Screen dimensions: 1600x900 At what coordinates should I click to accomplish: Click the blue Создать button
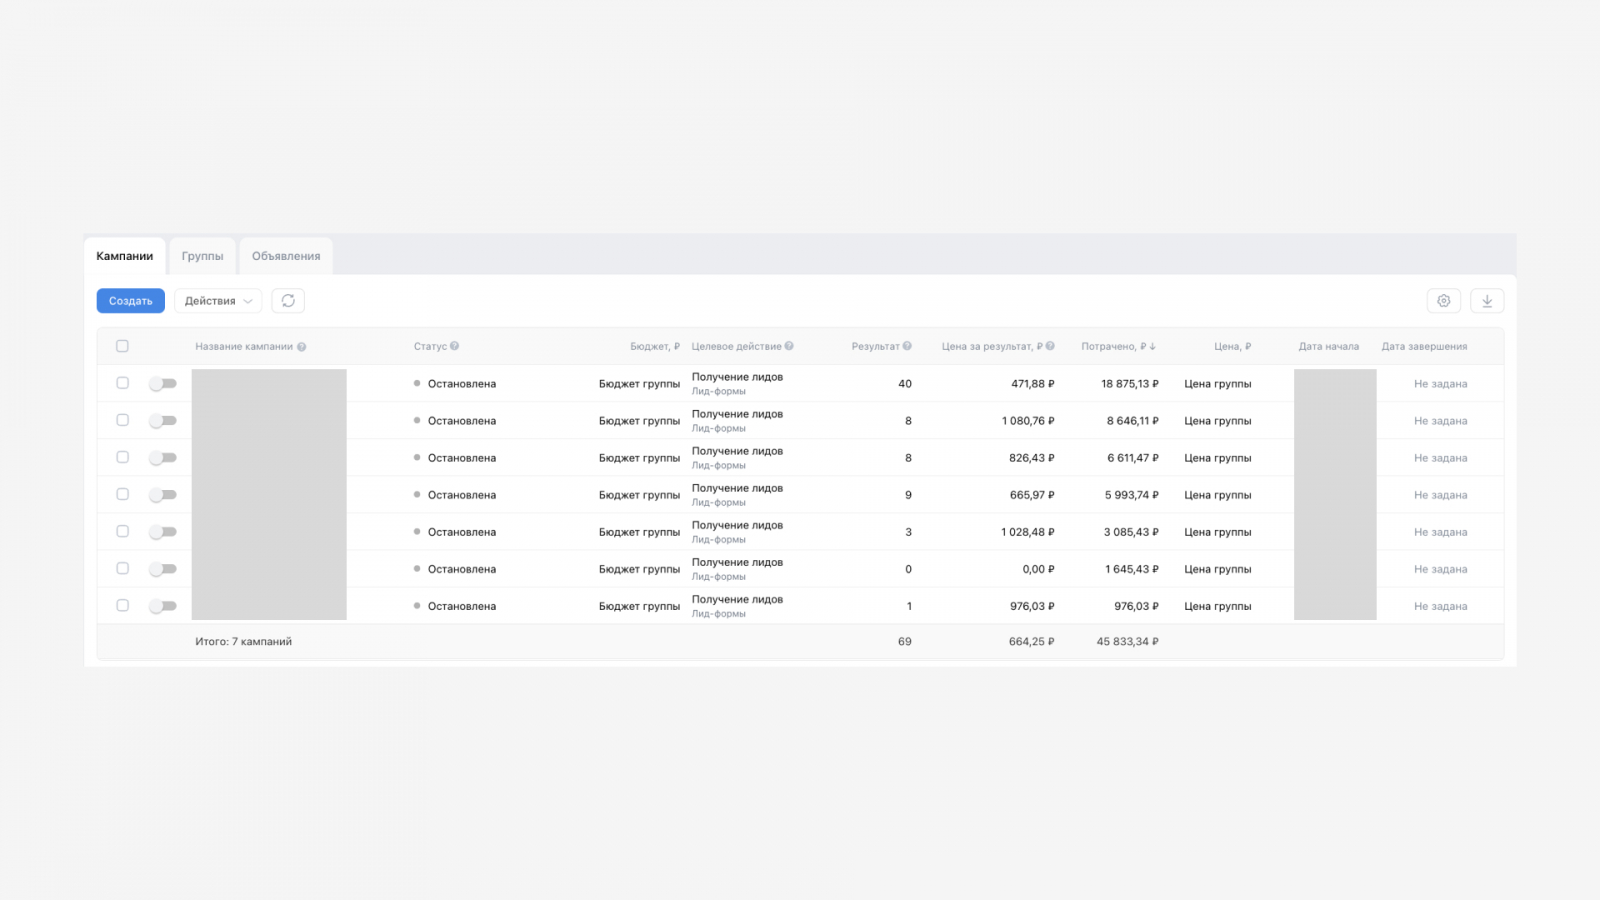click(131, 301)
